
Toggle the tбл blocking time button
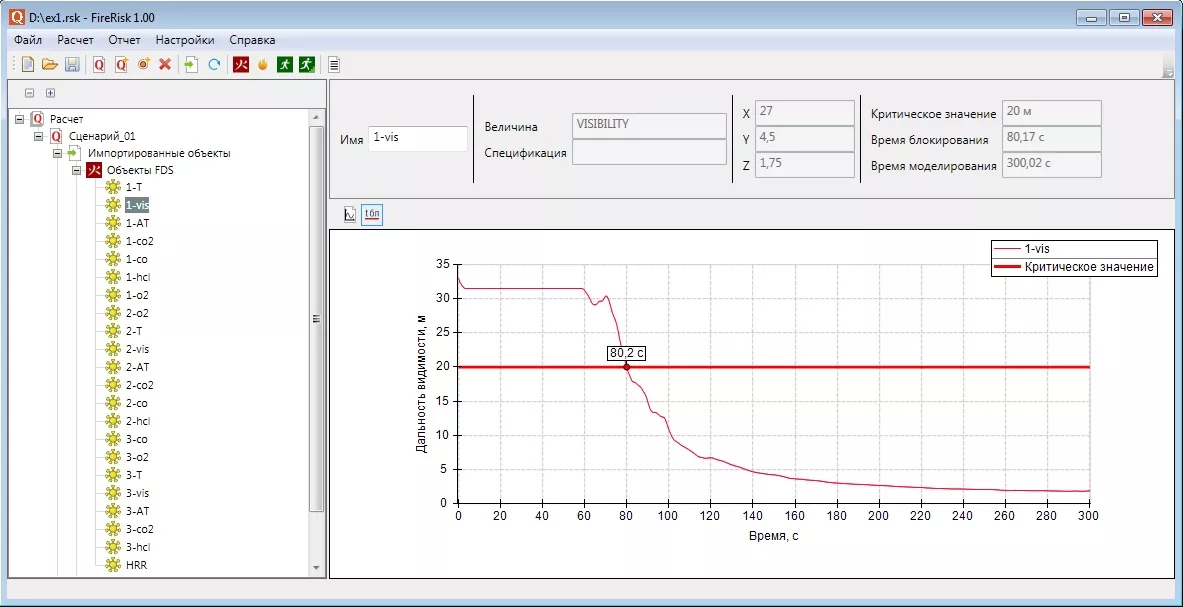coord(372,214)
